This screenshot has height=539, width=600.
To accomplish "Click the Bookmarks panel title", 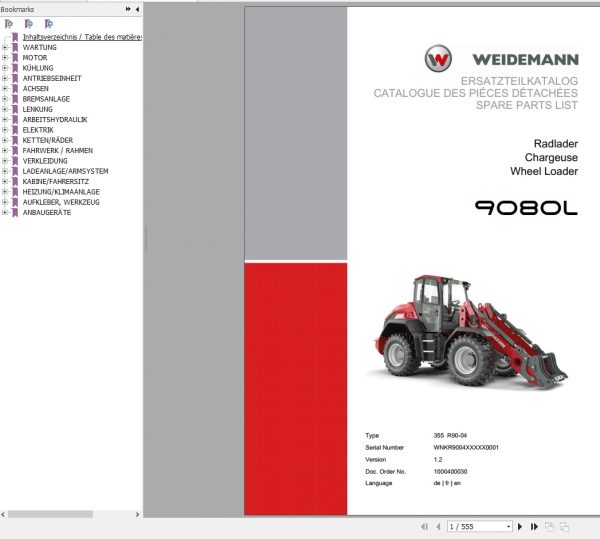I will tap(17, 9).
